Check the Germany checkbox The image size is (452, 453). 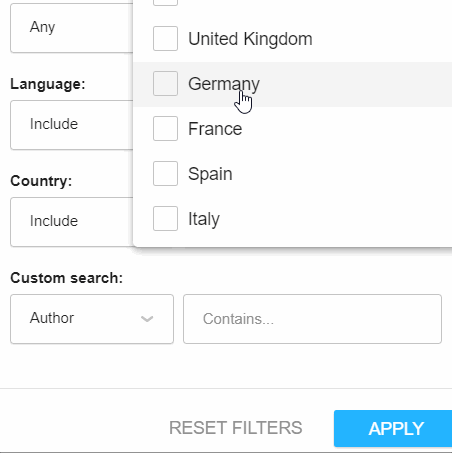[x=165, y=83]
